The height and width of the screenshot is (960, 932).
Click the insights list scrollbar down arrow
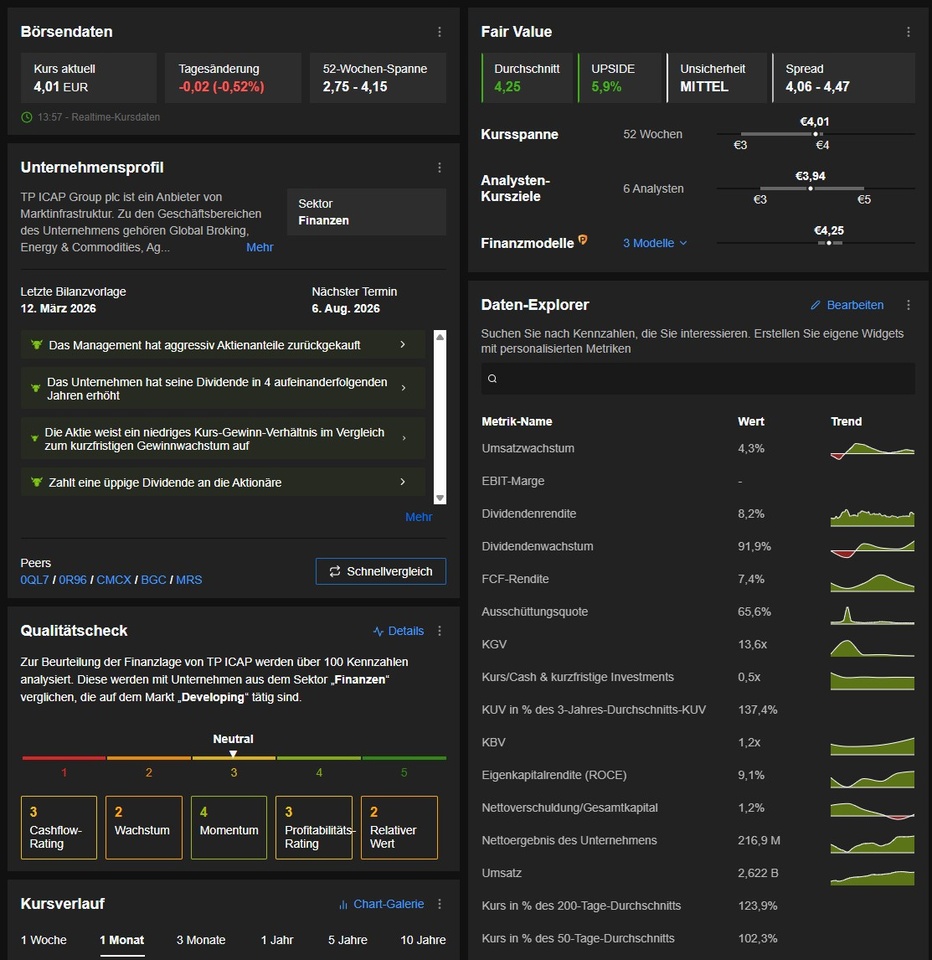(440, 498)
